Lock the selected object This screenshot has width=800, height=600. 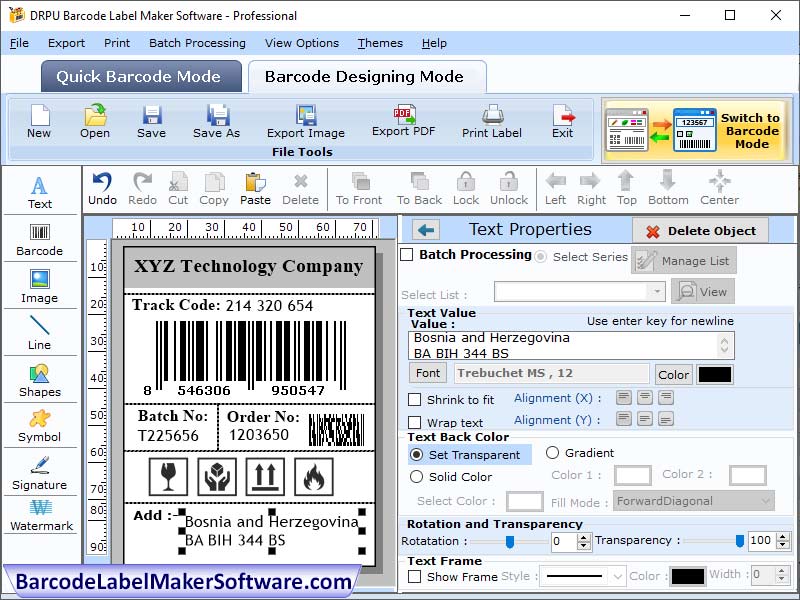(466, 189)
